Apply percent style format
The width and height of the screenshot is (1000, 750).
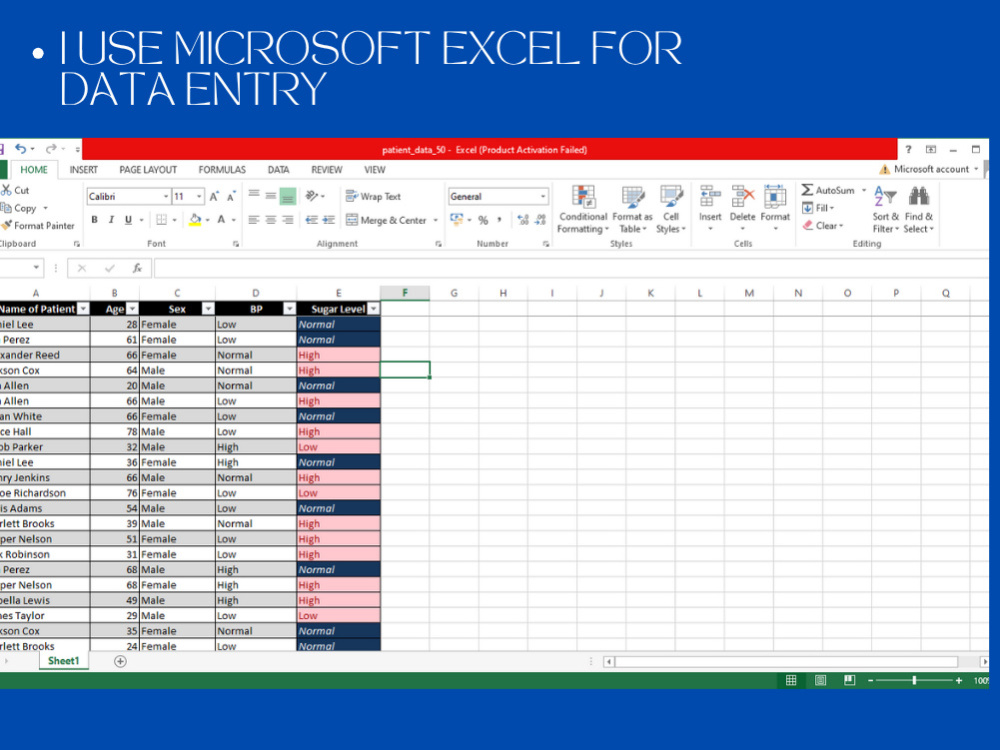483,220
